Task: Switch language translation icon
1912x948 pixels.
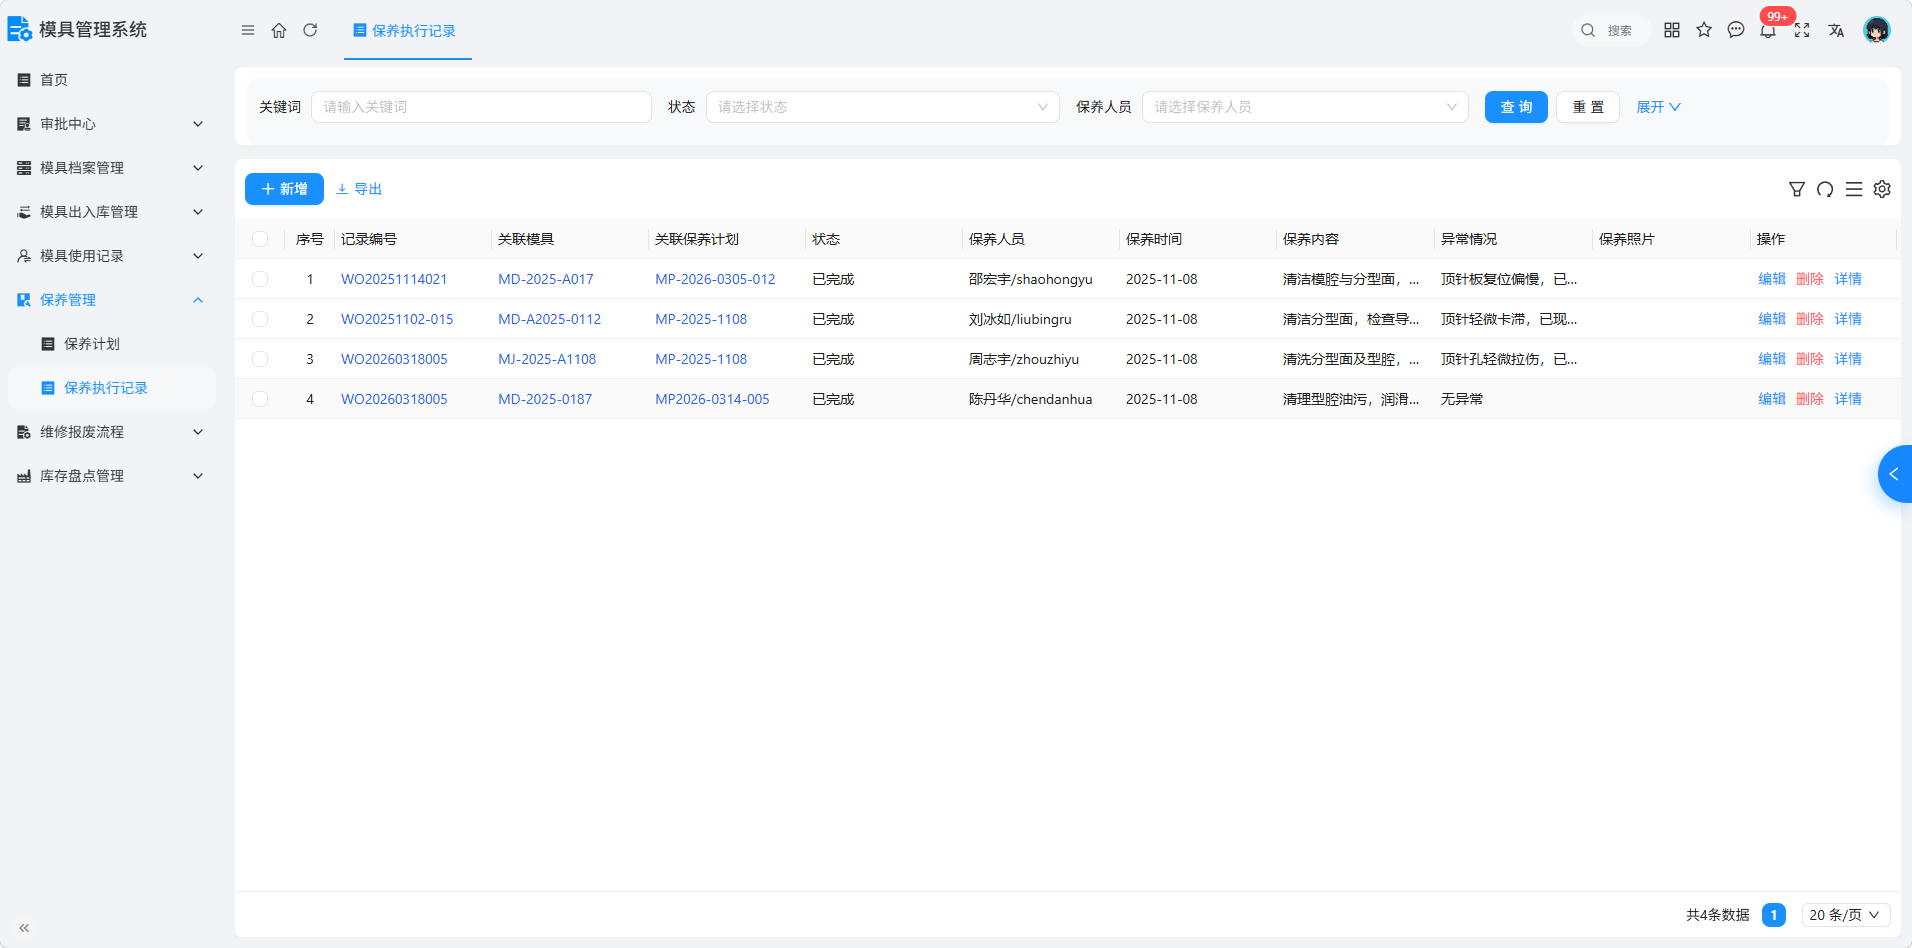Action: tap(1836, 30)
